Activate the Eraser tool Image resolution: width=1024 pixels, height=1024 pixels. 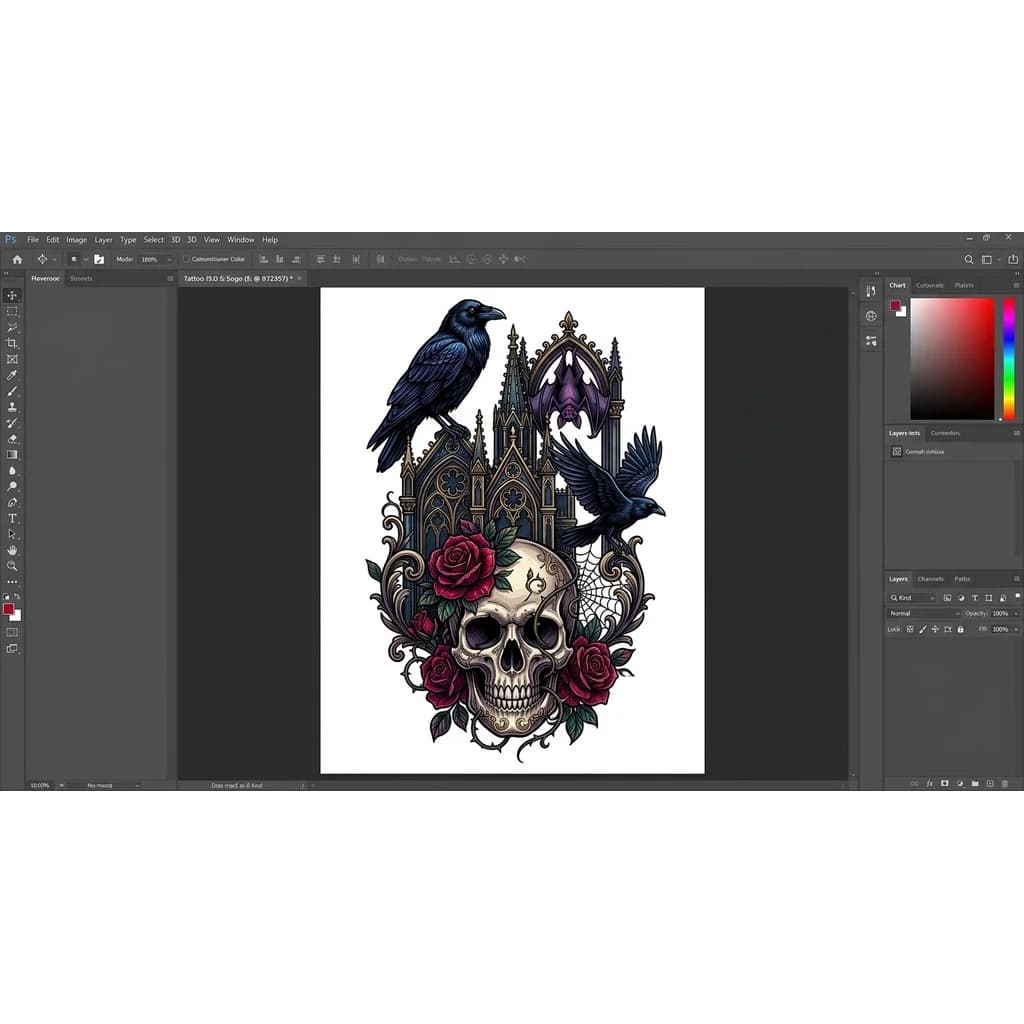[x=12, y=438]
